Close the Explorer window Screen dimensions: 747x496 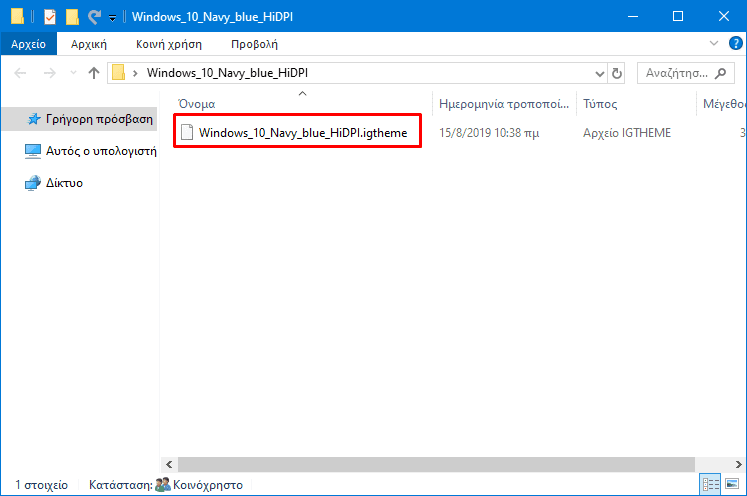coord(724,16)
